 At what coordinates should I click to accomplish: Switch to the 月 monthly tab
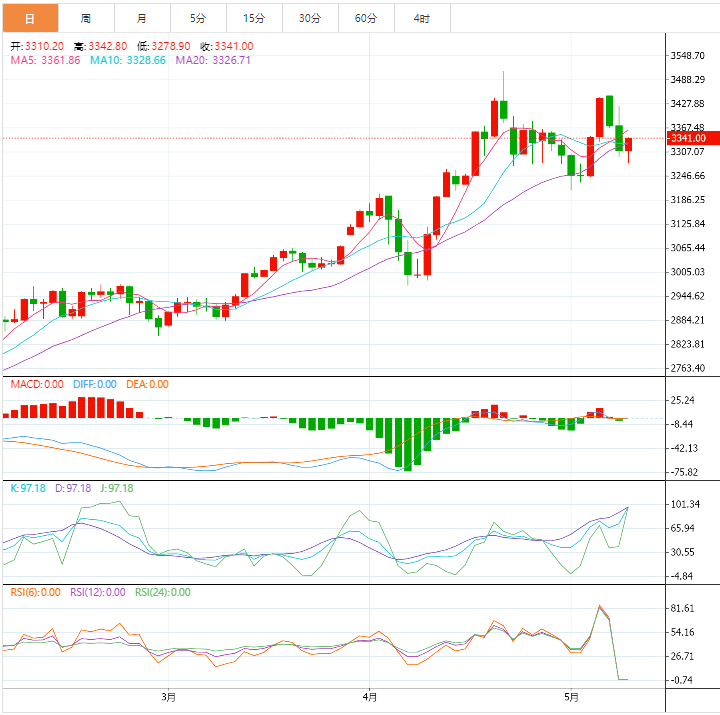point(142,18)
